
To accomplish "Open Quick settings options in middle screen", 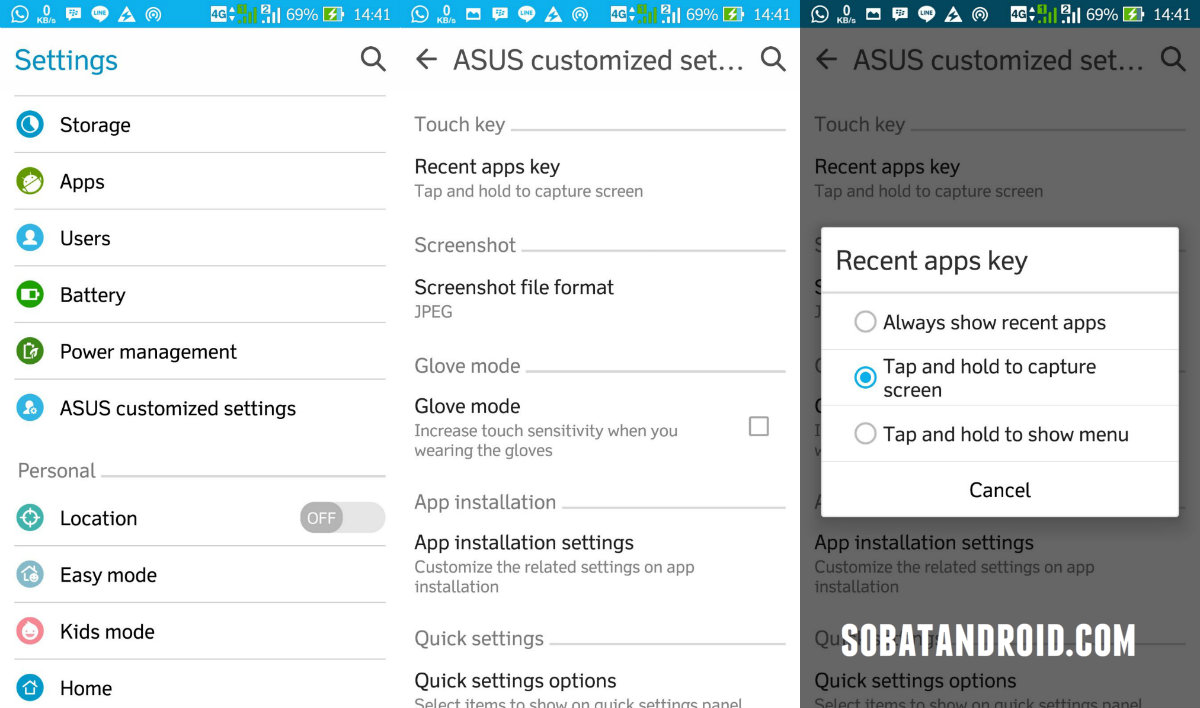I will (x=600, y=688).
